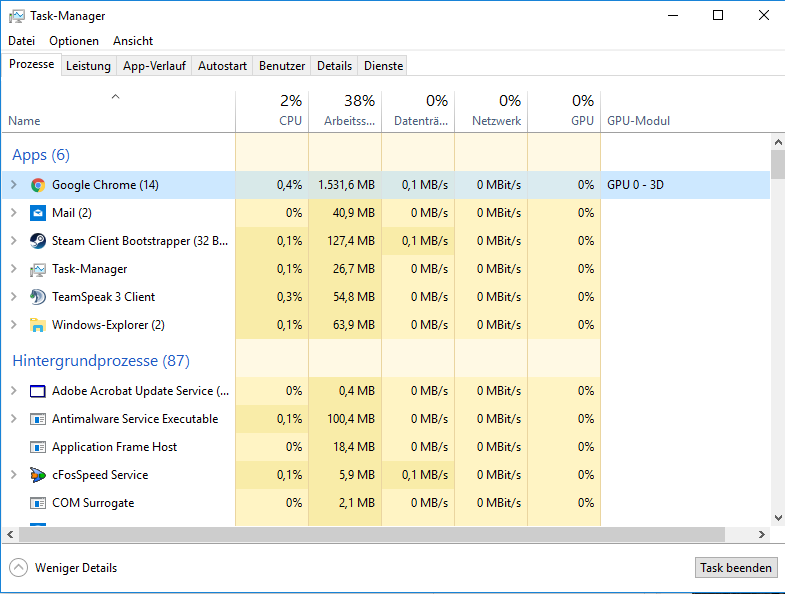Click the TeamSpeak 3 Client icon
The height and width of the screenshot is (594, 785).
point(38,297)
